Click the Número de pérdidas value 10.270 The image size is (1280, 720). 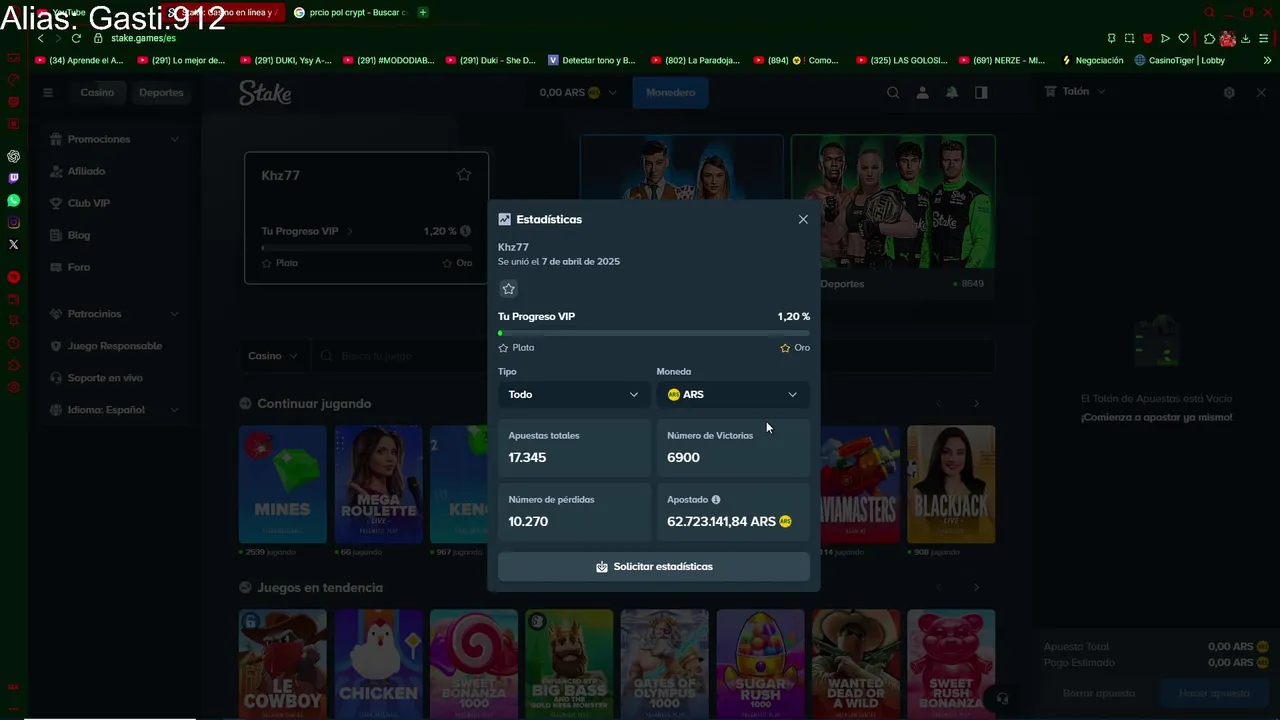coord(528,521)
